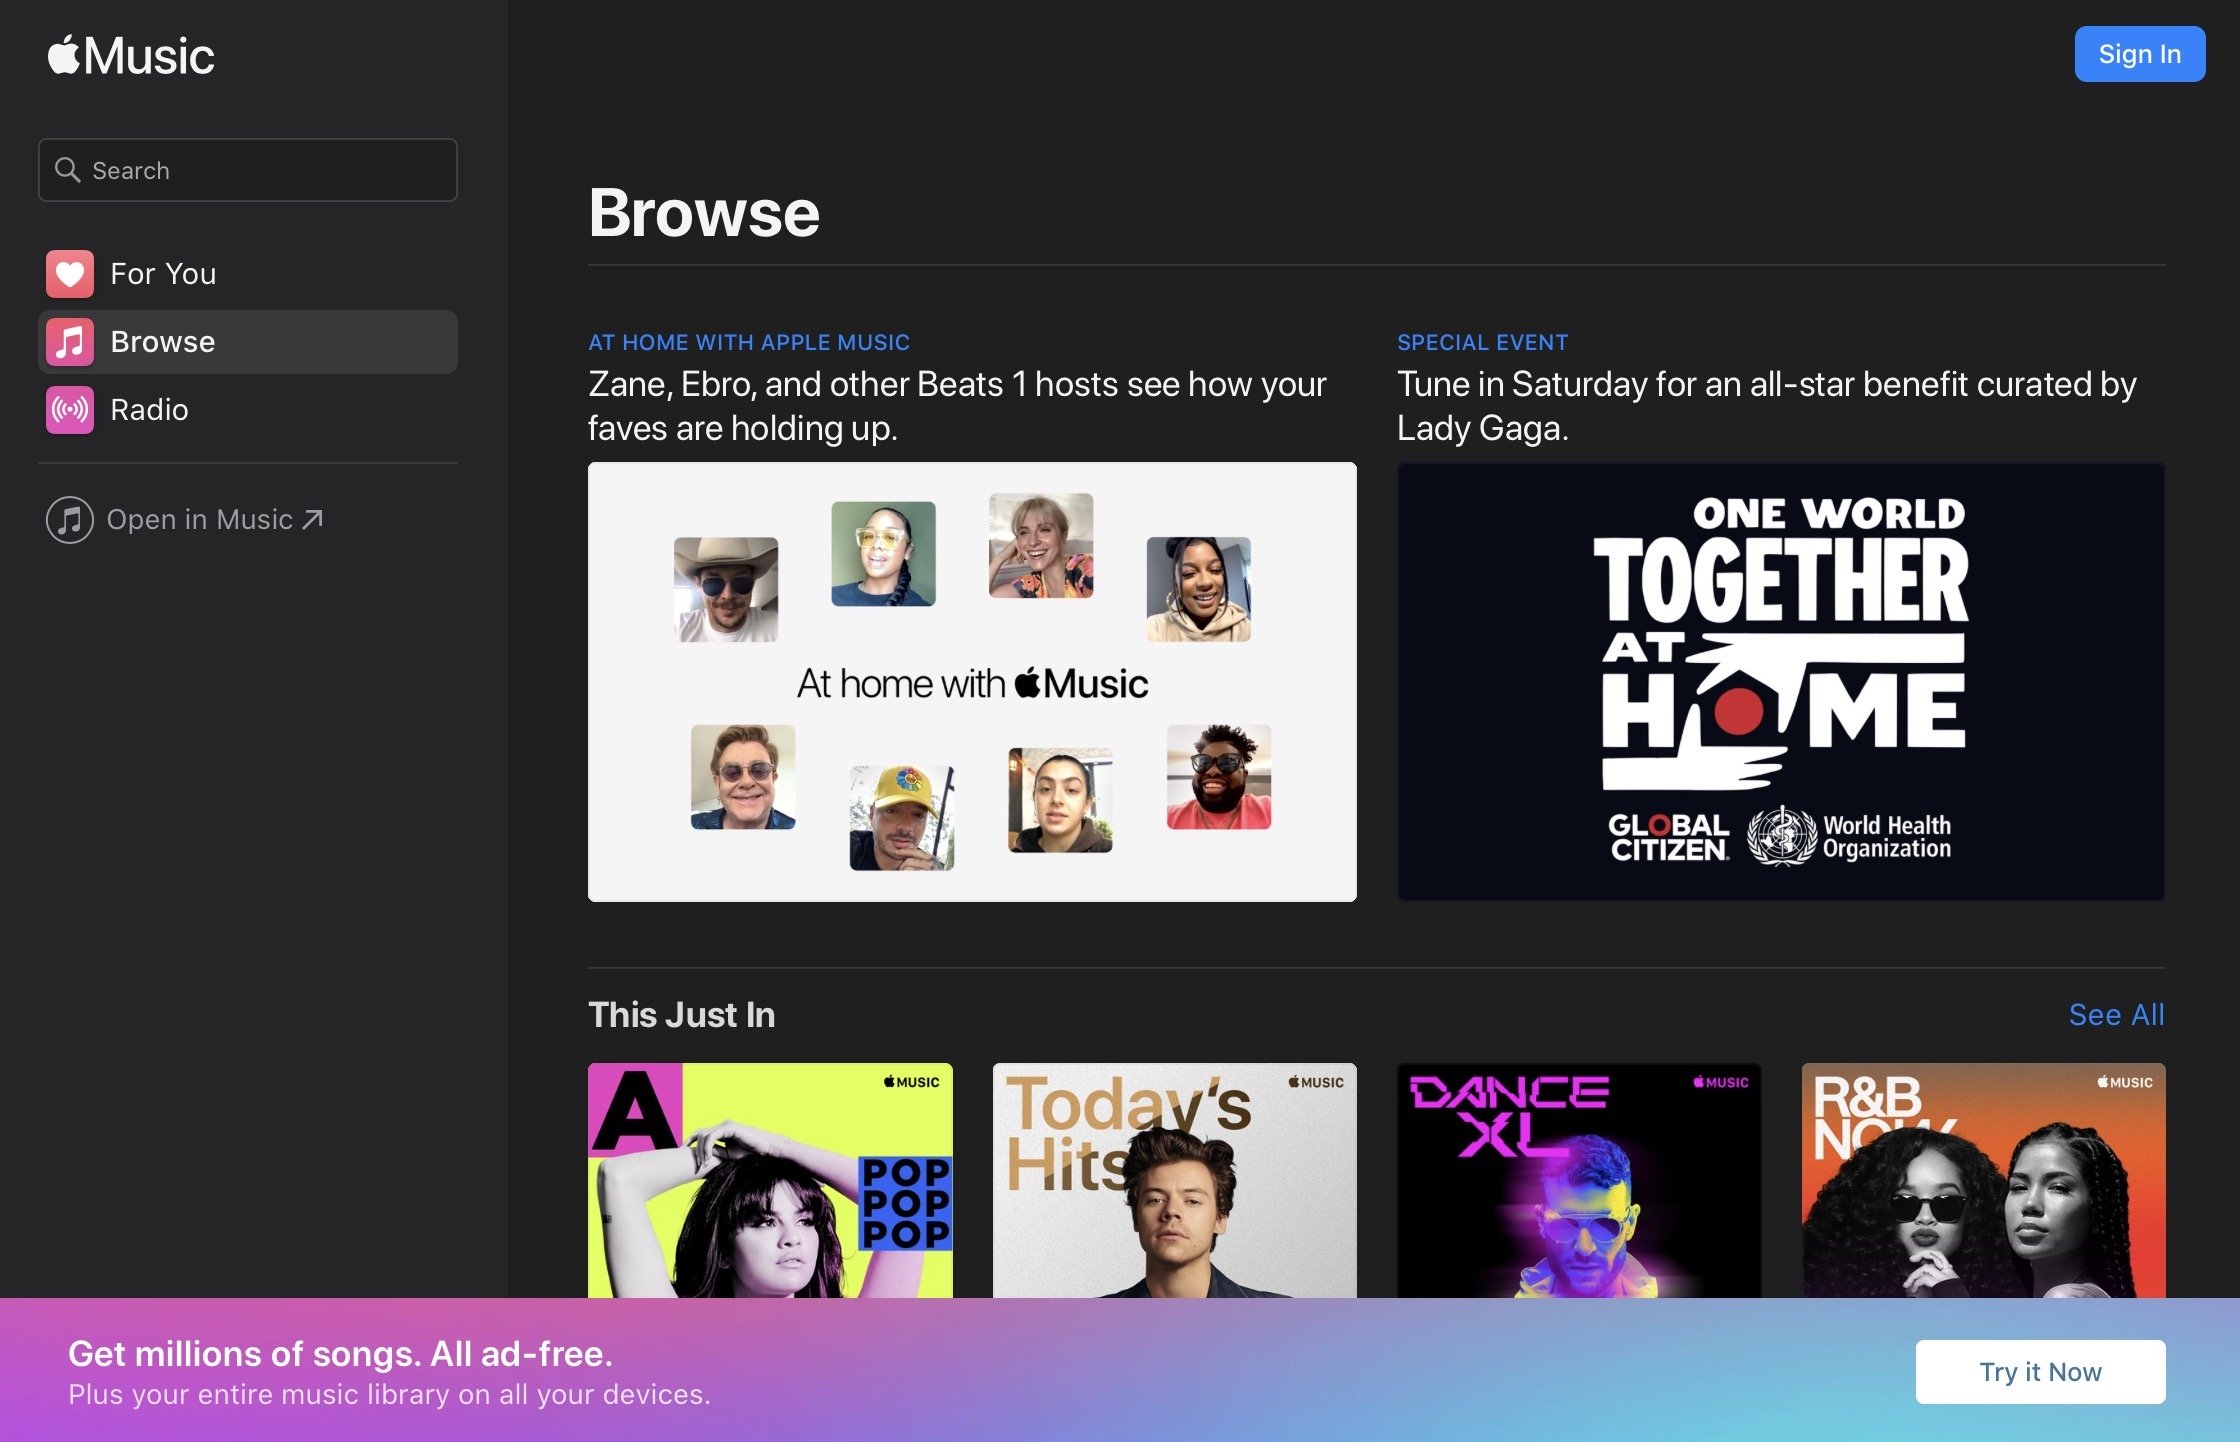This screenshot has height=1442, width=2240.
Task: Open the Special Event heading link
Action: [x=1482, y=343]
